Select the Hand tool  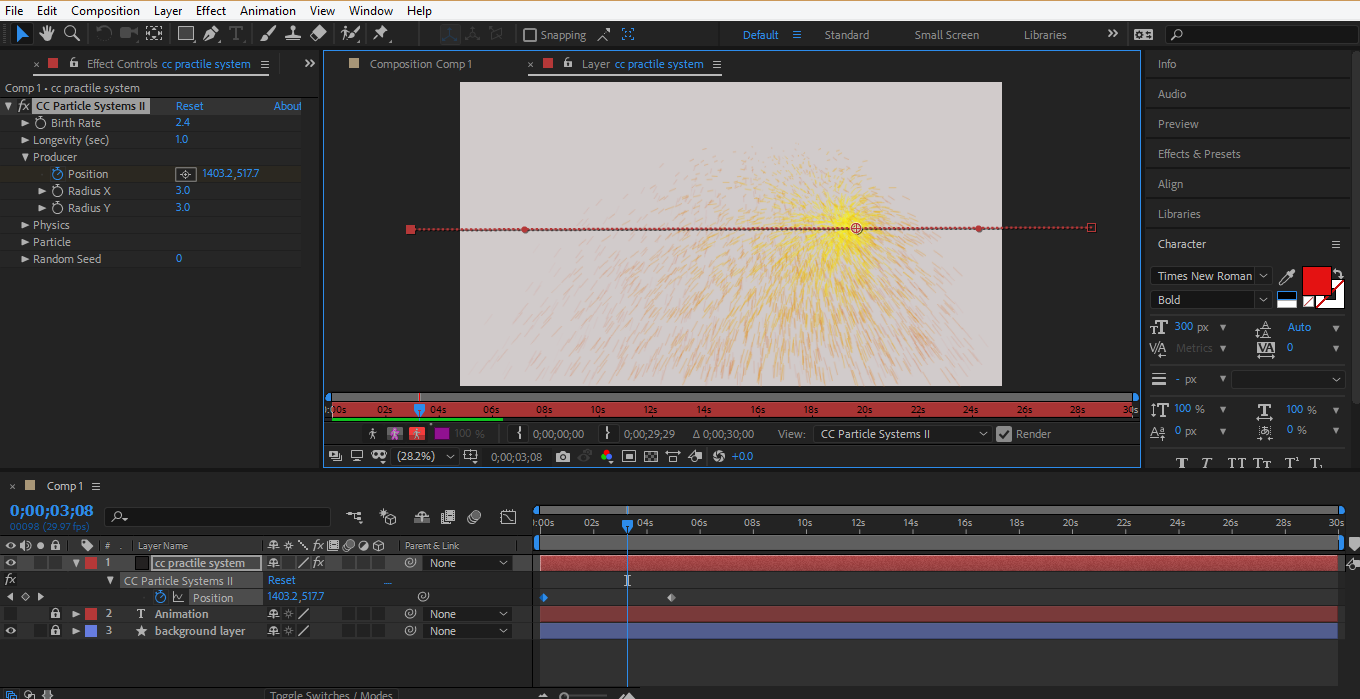pyautogui.click(x=47, y=34)
